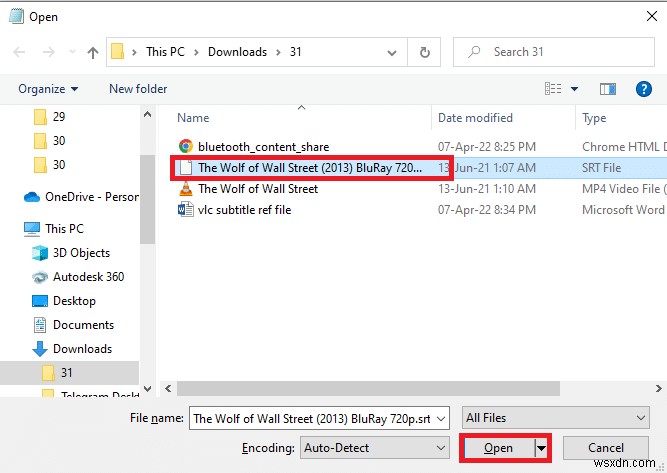Screen dimensions: 667x473
Task: Click the Cancel button
Action: (x=606, y=447)
